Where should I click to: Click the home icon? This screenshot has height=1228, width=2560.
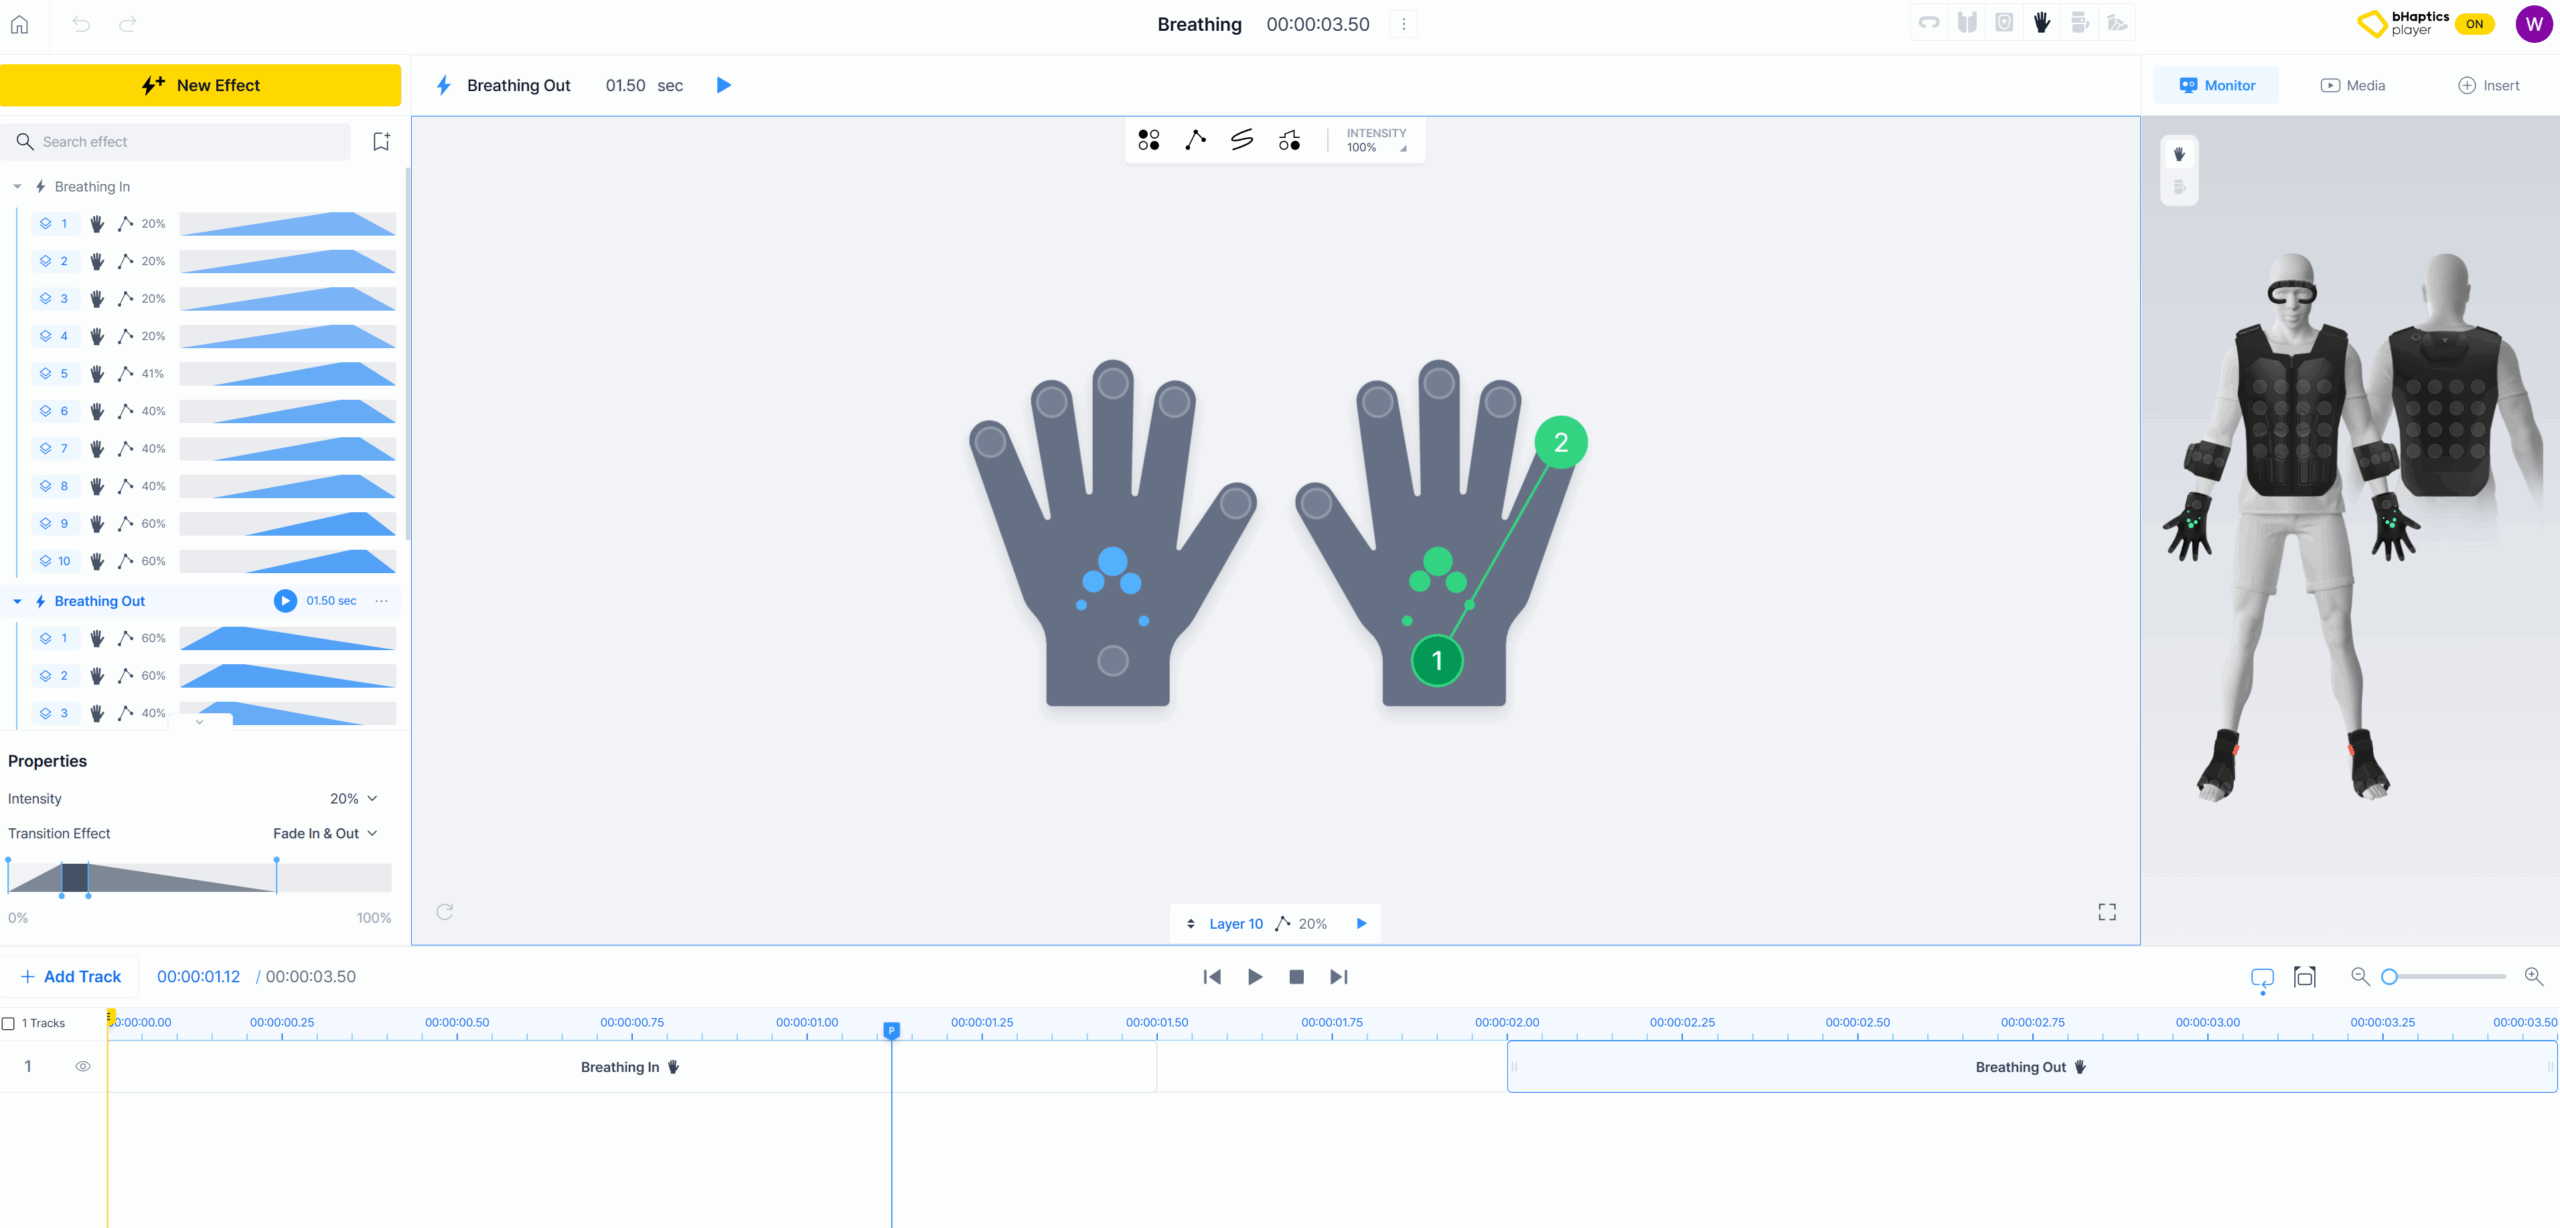(19, 24)
